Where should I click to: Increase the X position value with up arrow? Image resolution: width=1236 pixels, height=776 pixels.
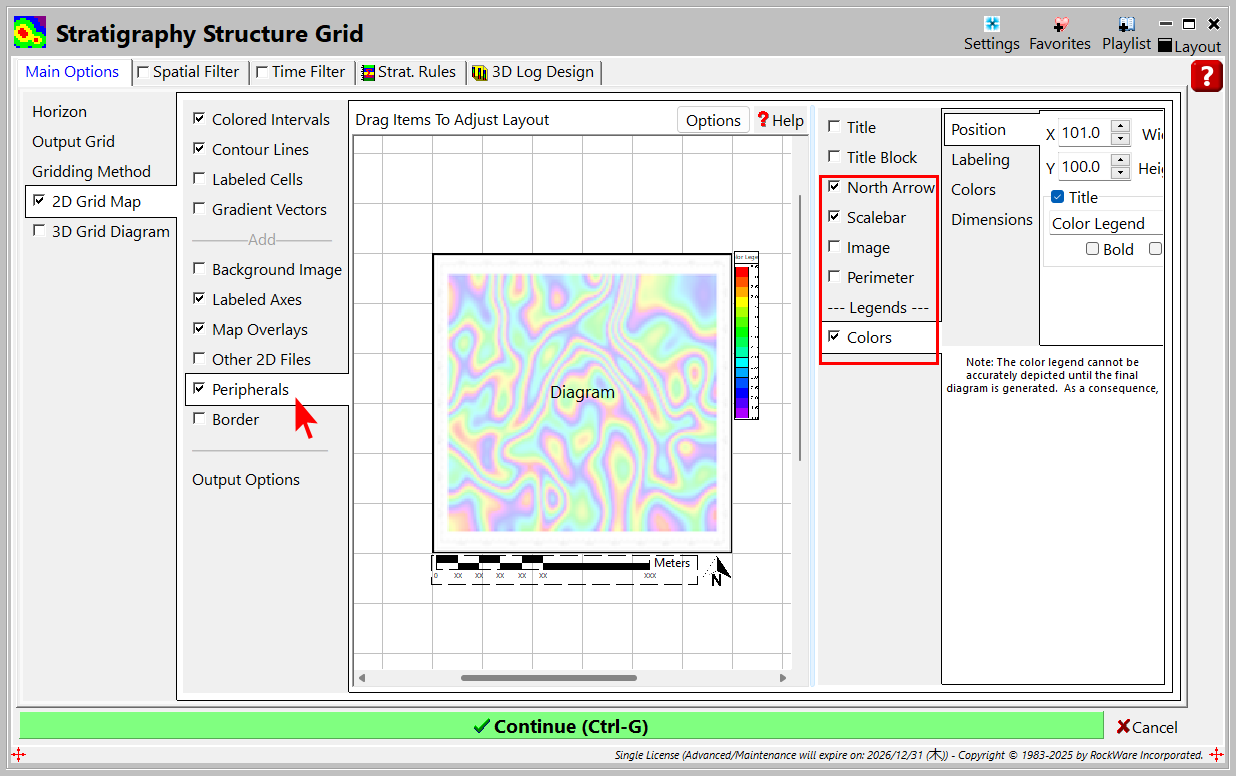point(1120,127)
